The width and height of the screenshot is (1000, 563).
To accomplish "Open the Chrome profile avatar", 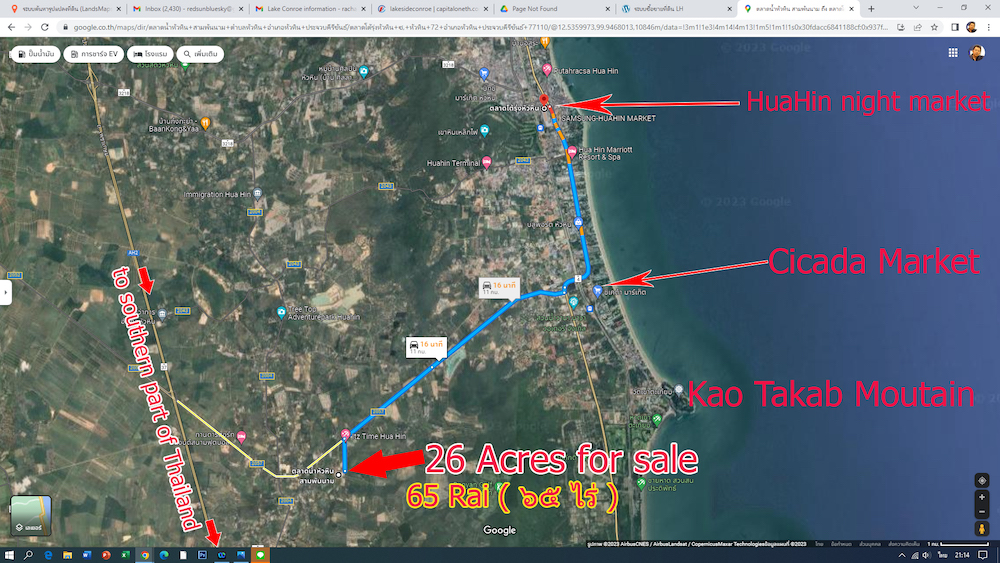I will click(x=971, y=27).
